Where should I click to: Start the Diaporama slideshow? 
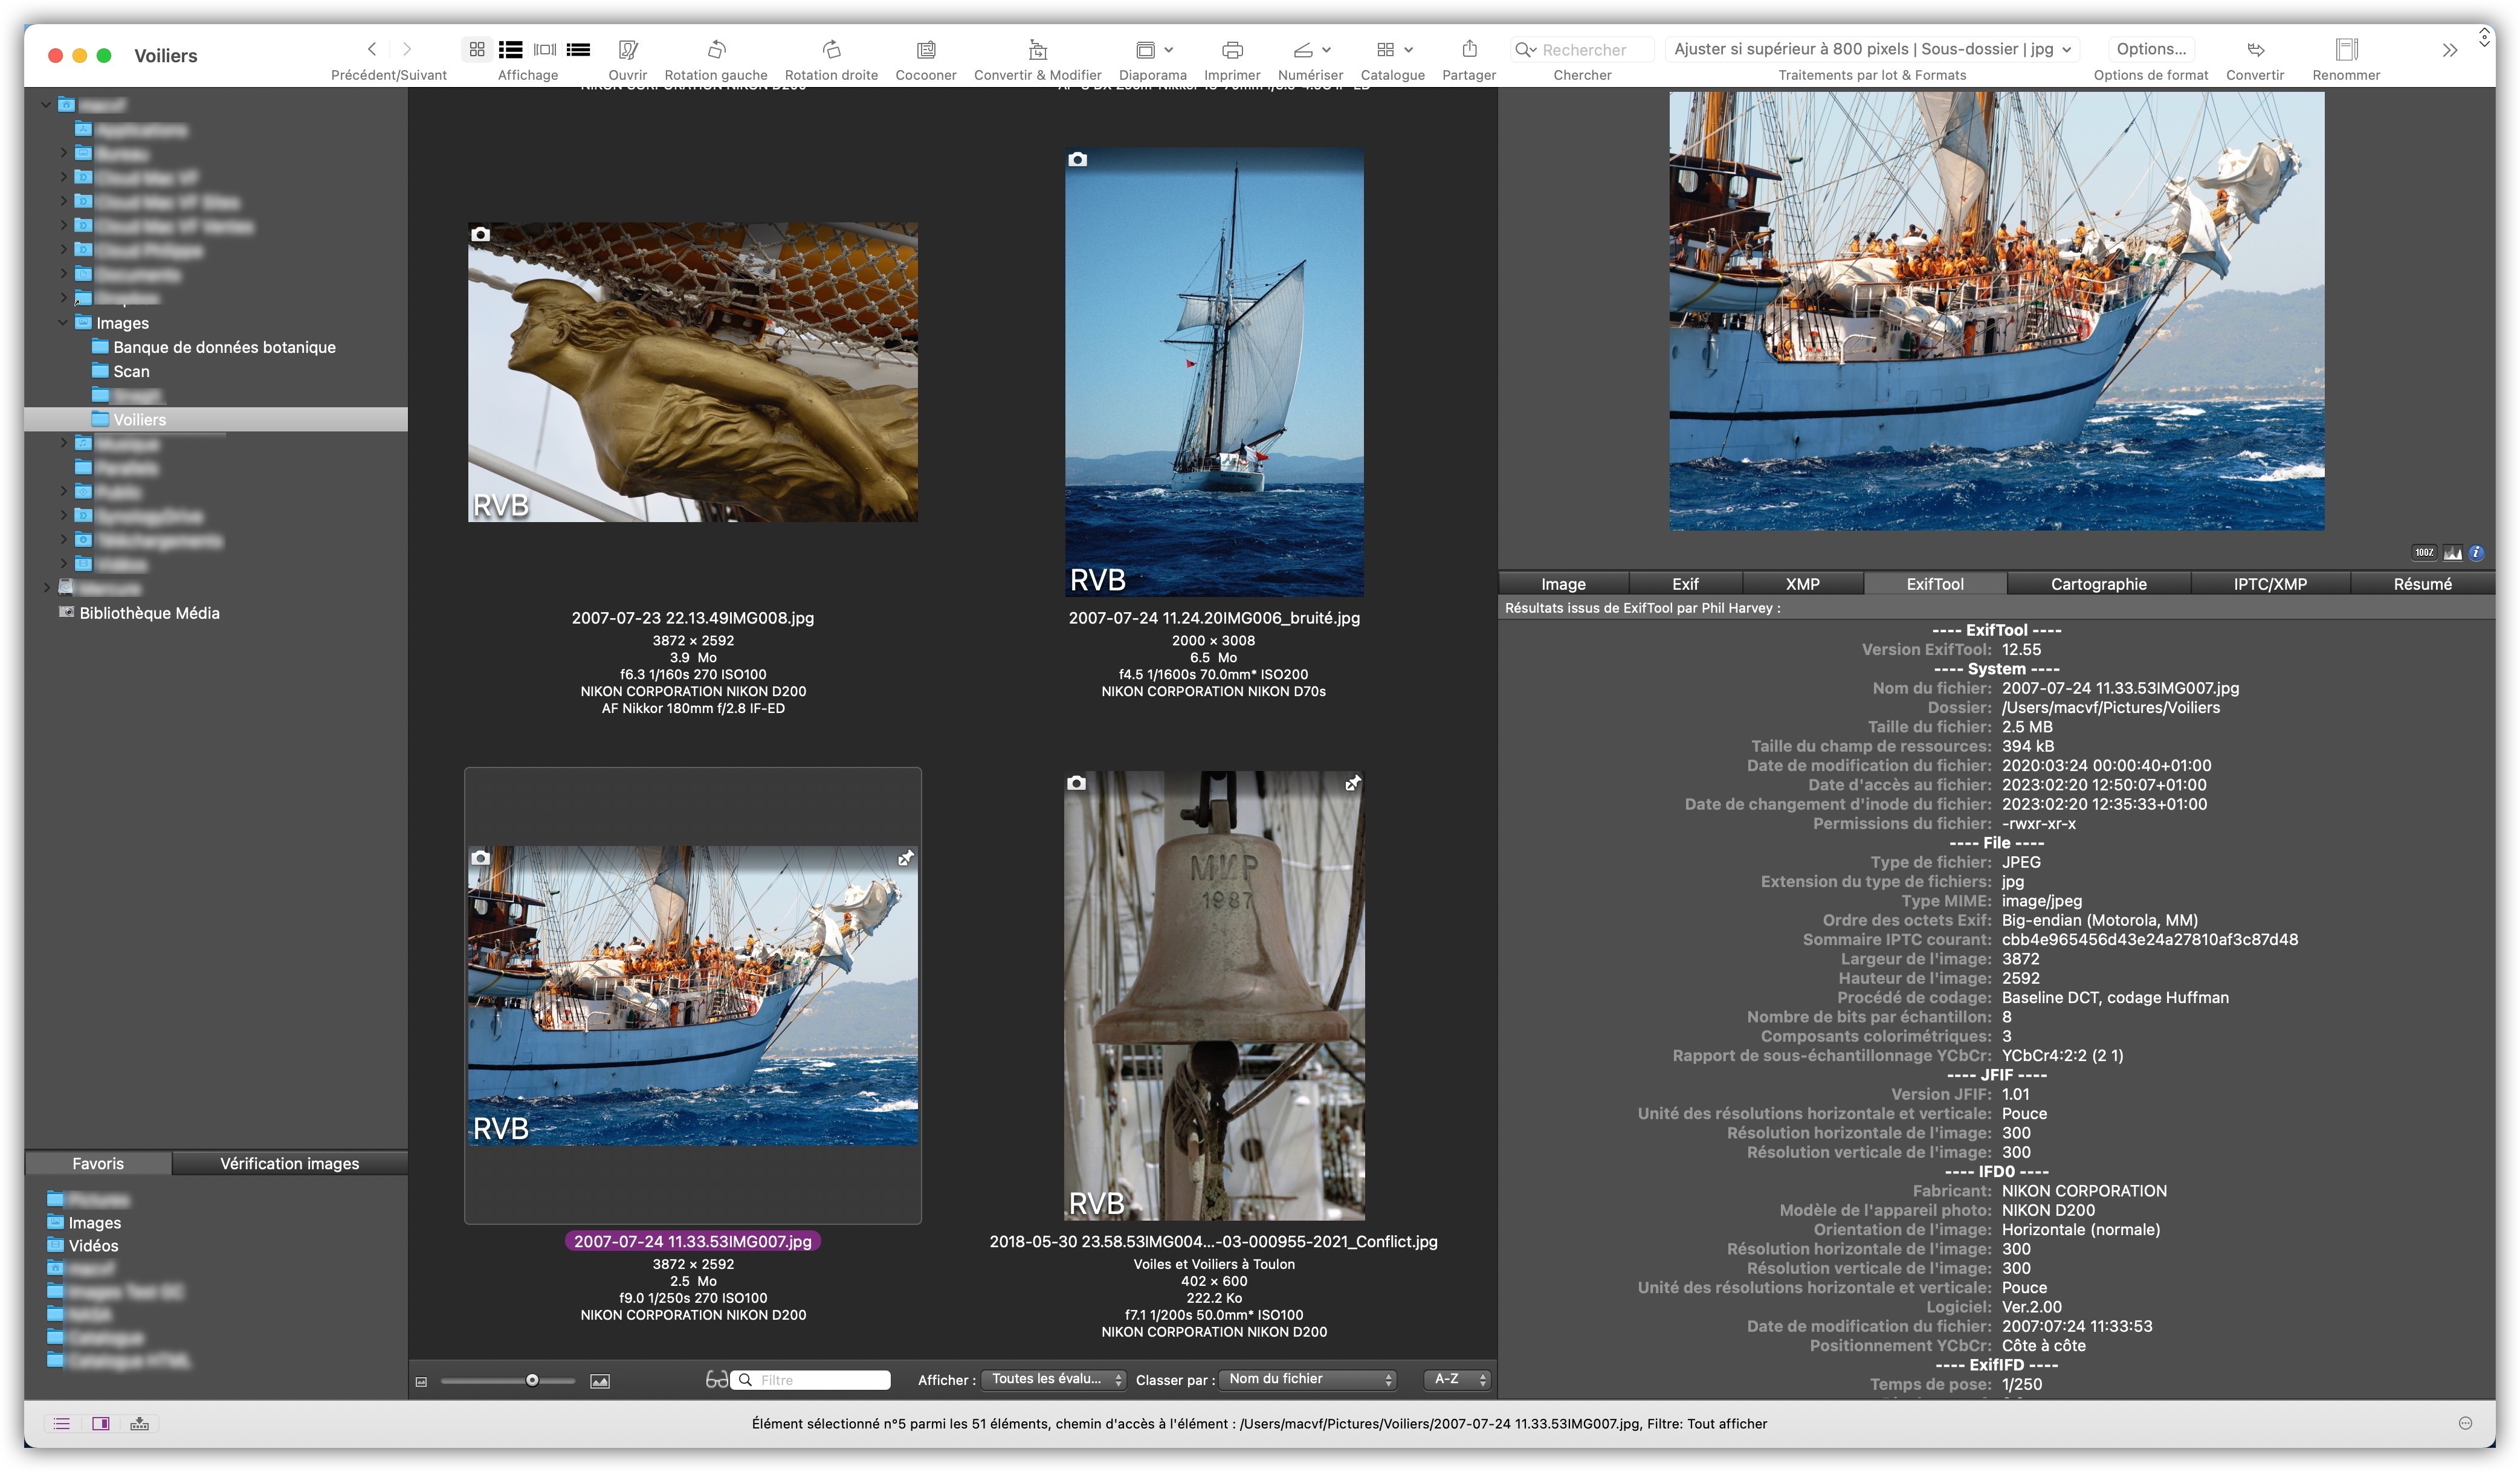click(1145, 49)
